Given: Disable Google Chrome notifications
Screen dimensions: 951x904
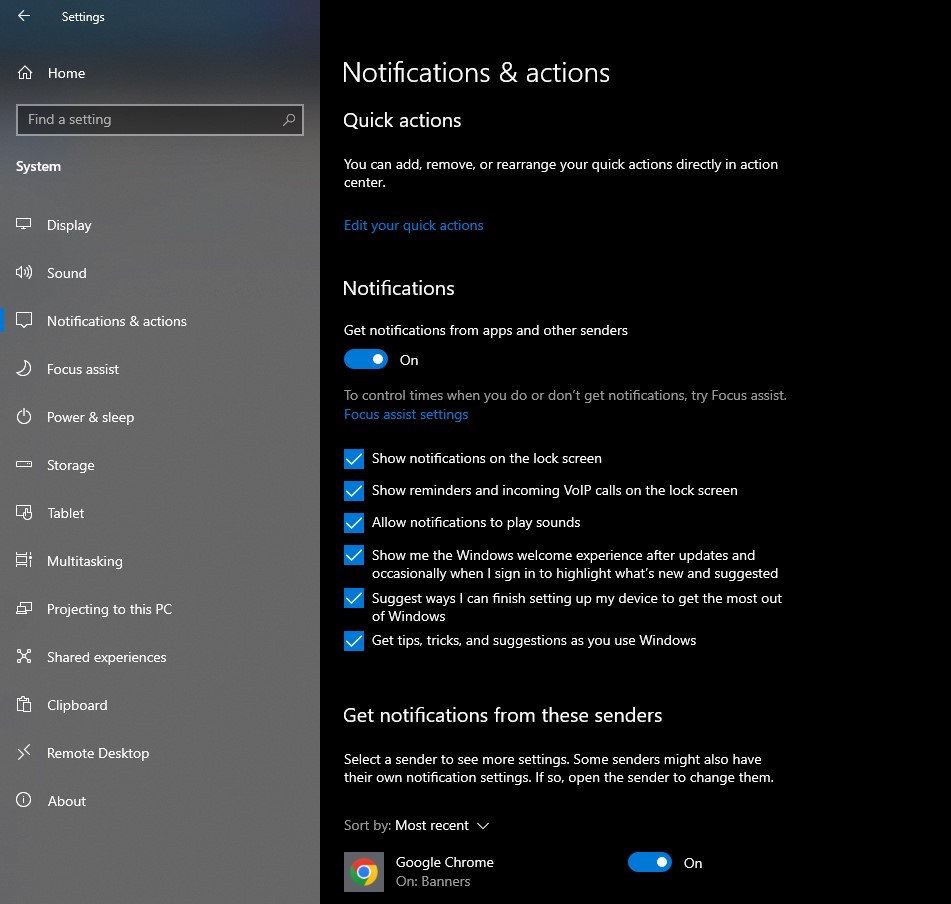Looking at the screenshot, I should [x=650, y=862].
